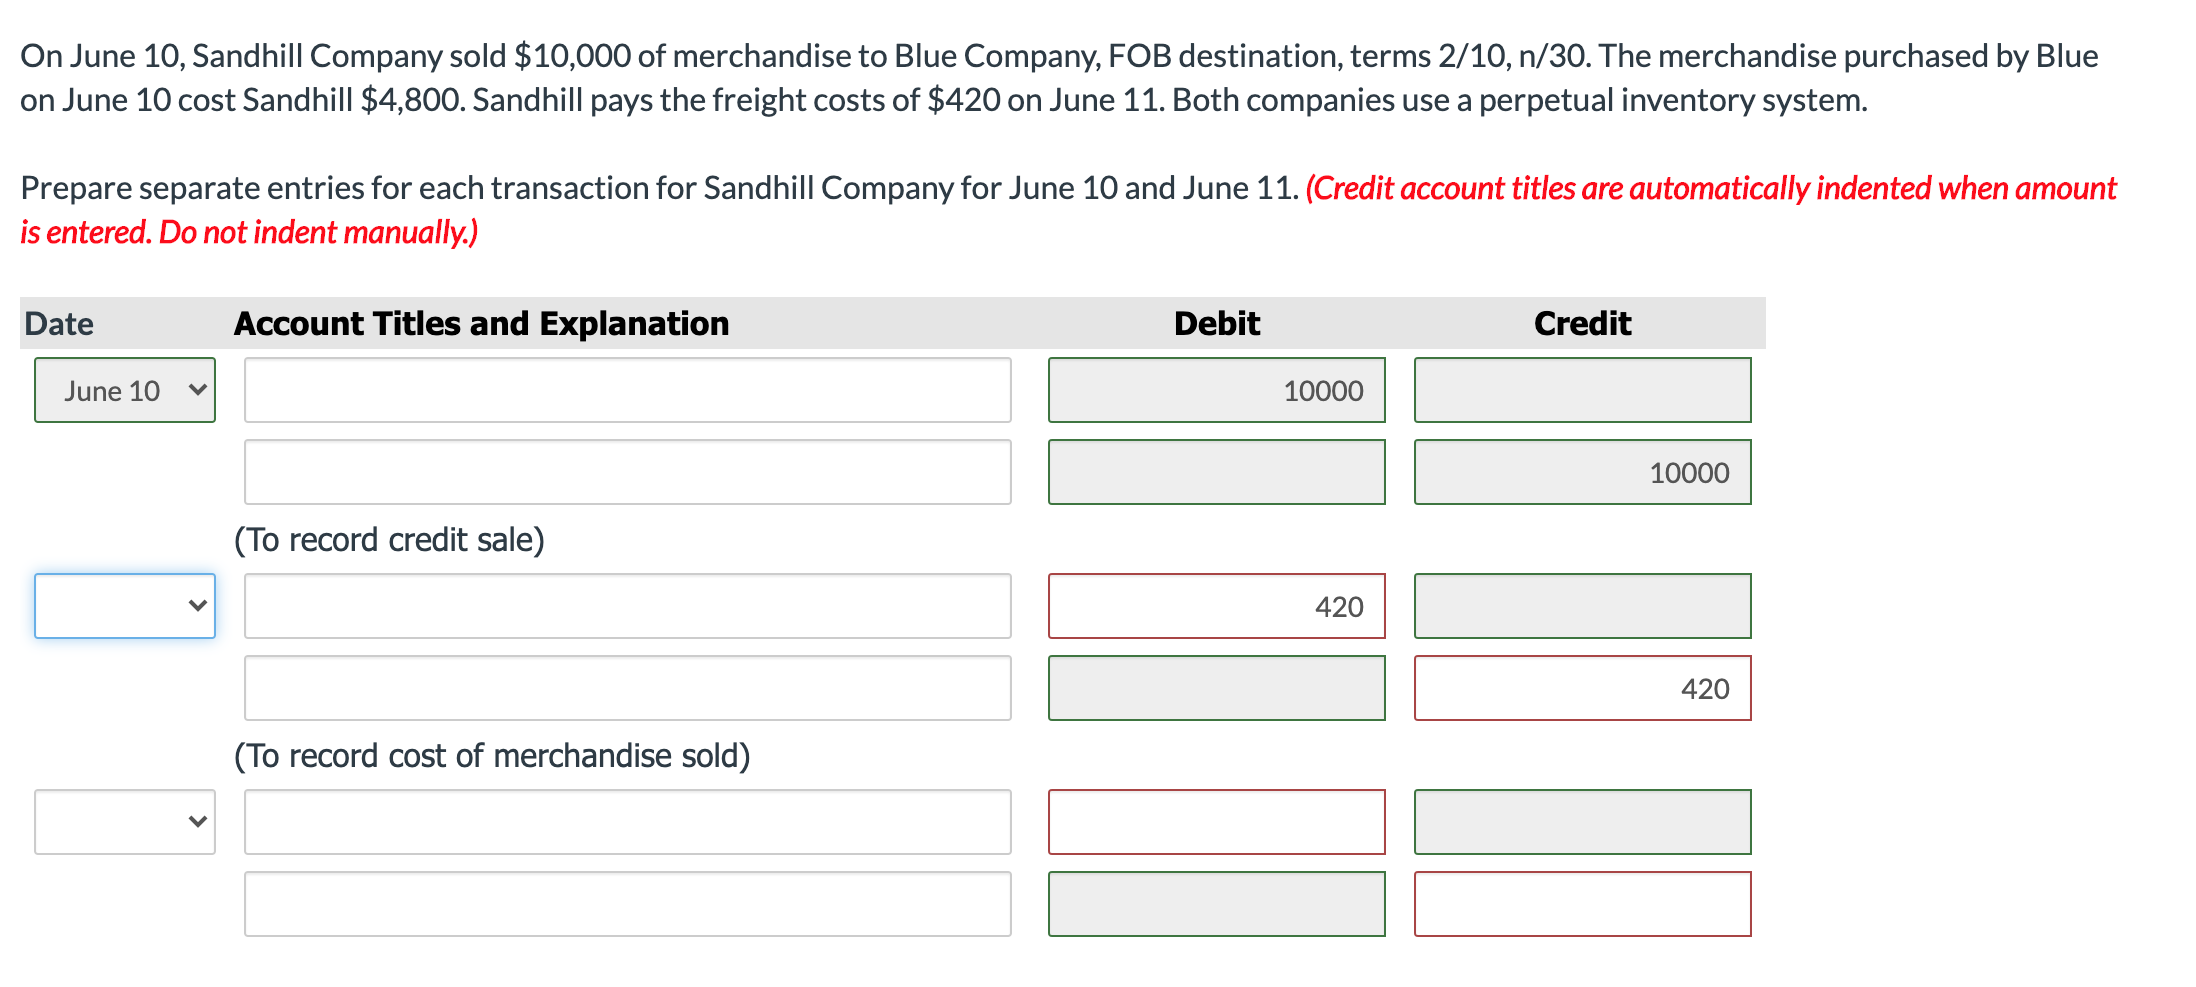Expand the empty date dropdown for freight entry
2196x987 pixels.
coord(124,606)
